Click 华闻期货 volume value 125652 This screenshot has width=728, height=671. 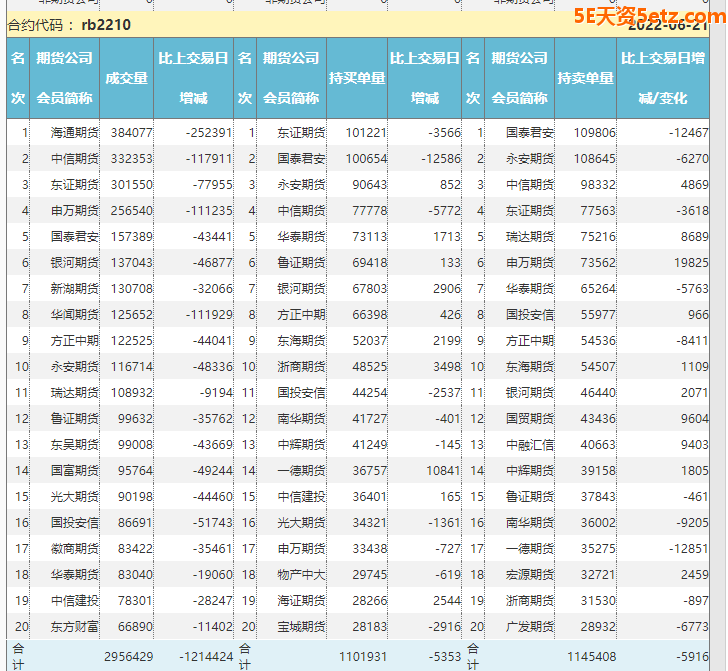(131, 315)
